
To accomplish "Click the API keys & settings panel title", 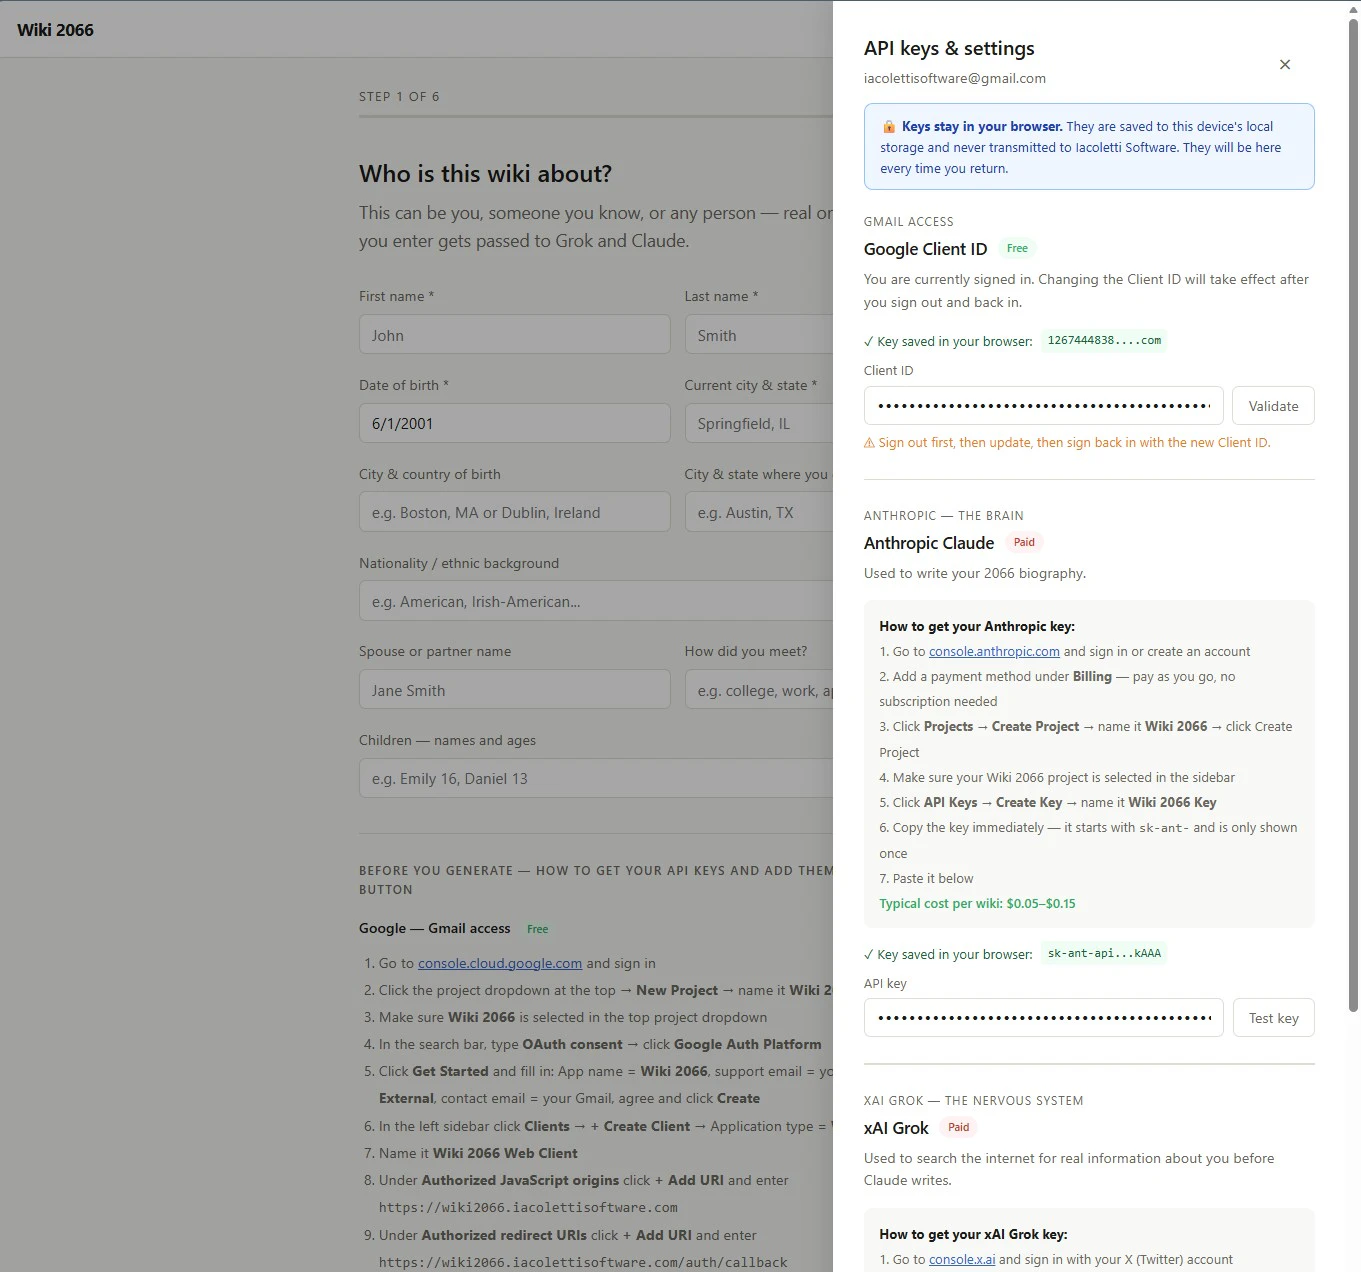I will pyautogui.click(x=949, y=48).
